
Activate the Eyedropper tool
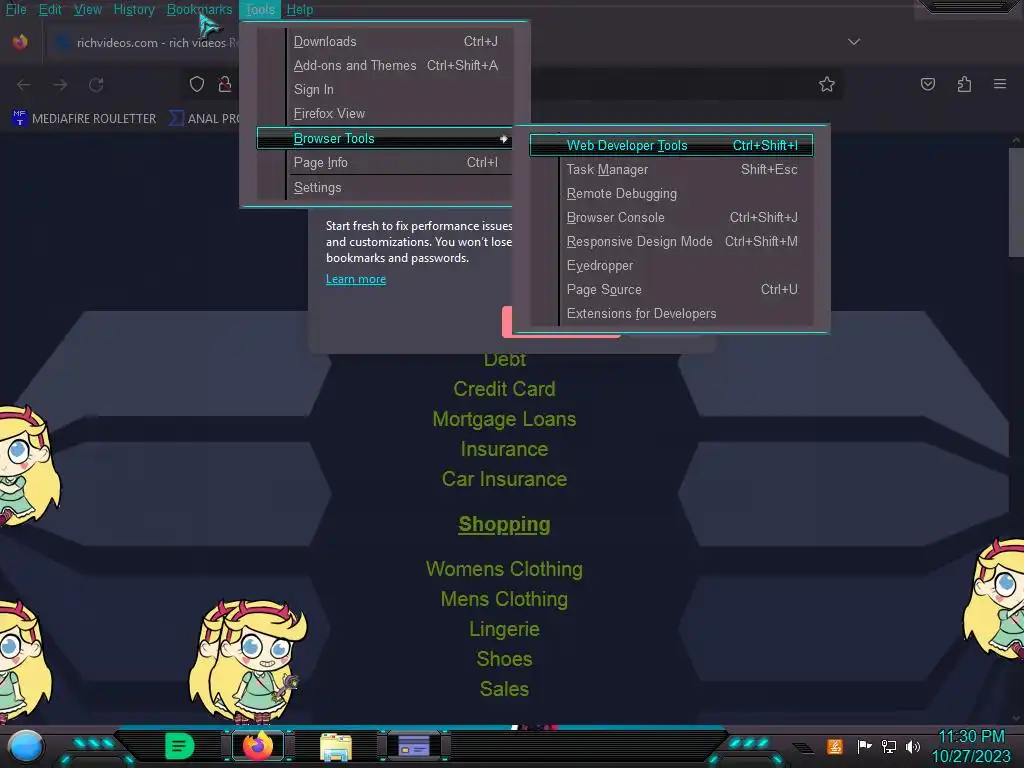tap(671, 266)
